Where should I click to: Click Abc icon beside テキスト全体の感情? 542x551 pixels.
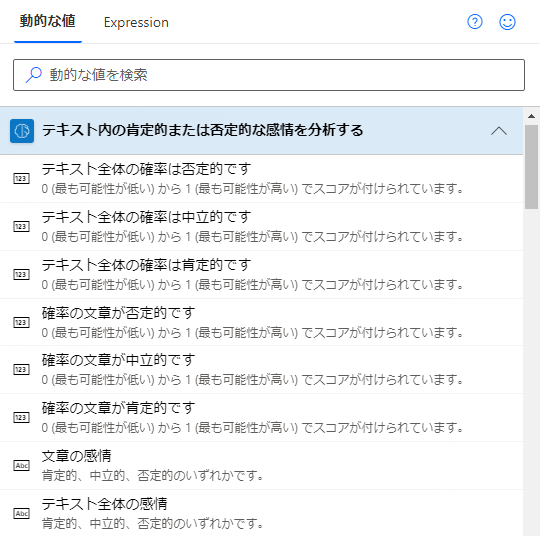point(21,513)
